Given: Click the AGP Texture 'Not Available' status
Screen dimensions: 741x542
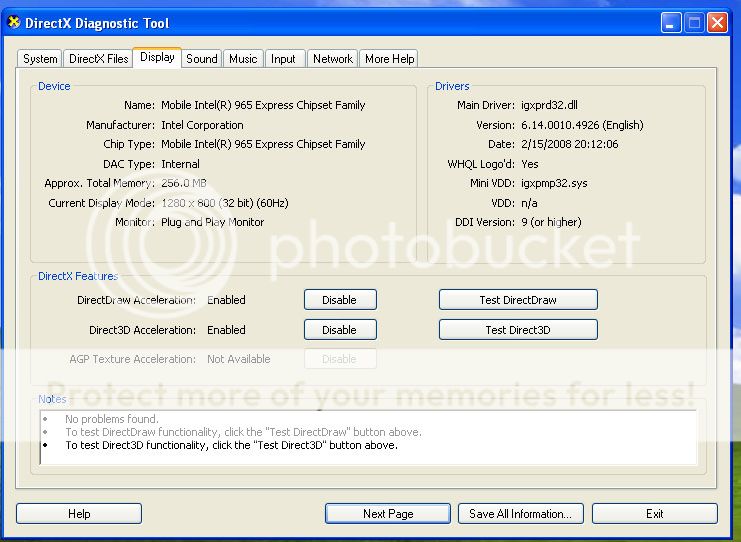Looking at the screenshot, I should tap(239, 359).
